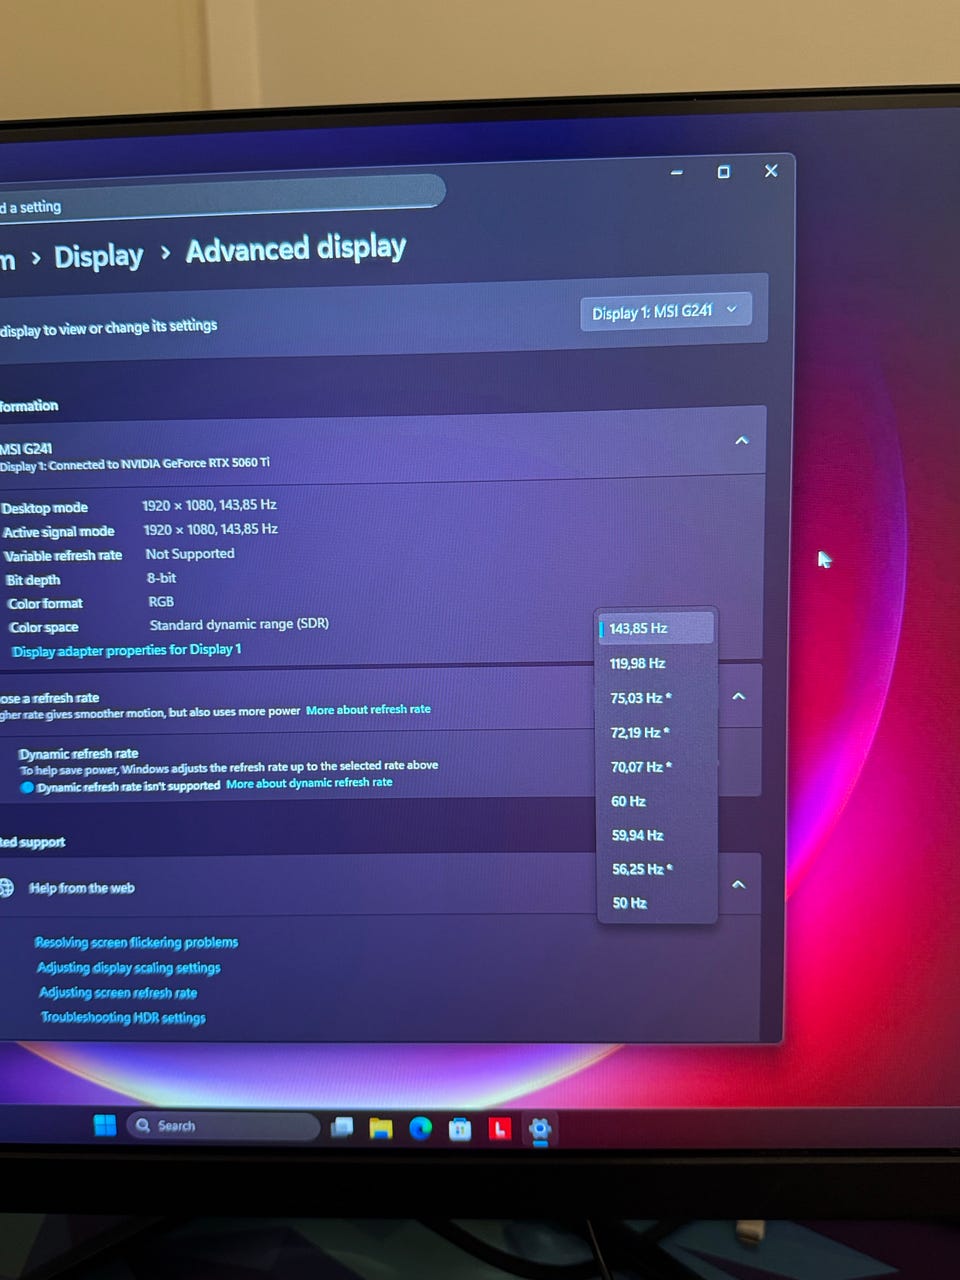960x1280 pixels.
Task: Open the Windows Start menu
Action: 105,1125
